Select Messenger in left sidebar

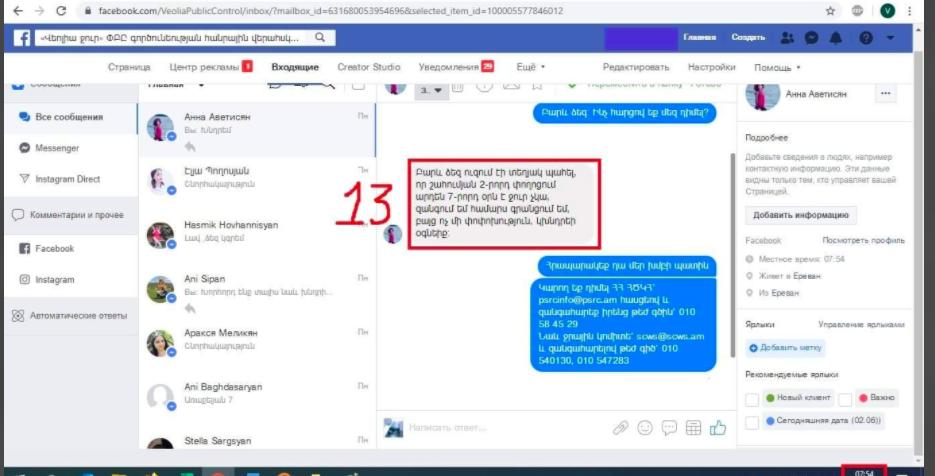pyautogui.click(x=70, y=148)
